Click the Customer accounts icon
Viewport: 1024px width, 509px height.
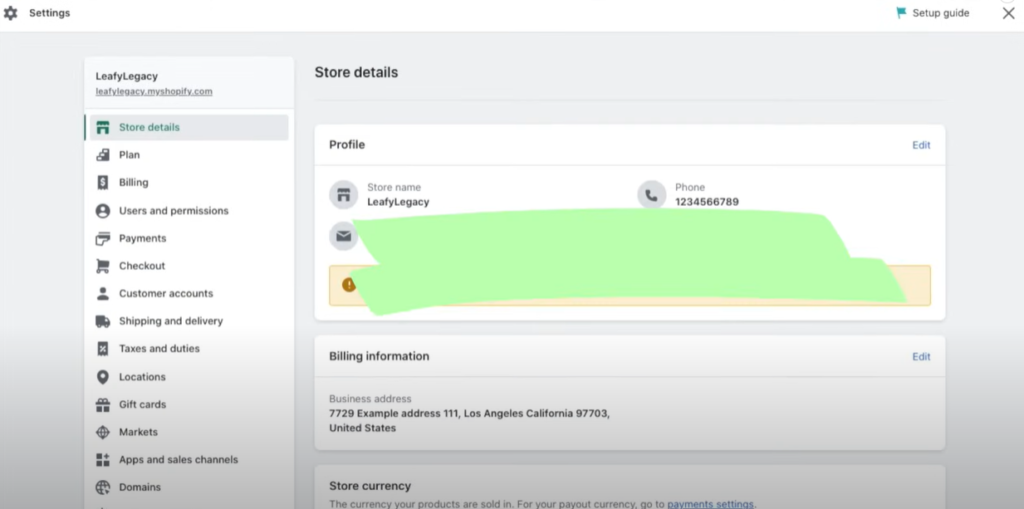pos(103,293)
